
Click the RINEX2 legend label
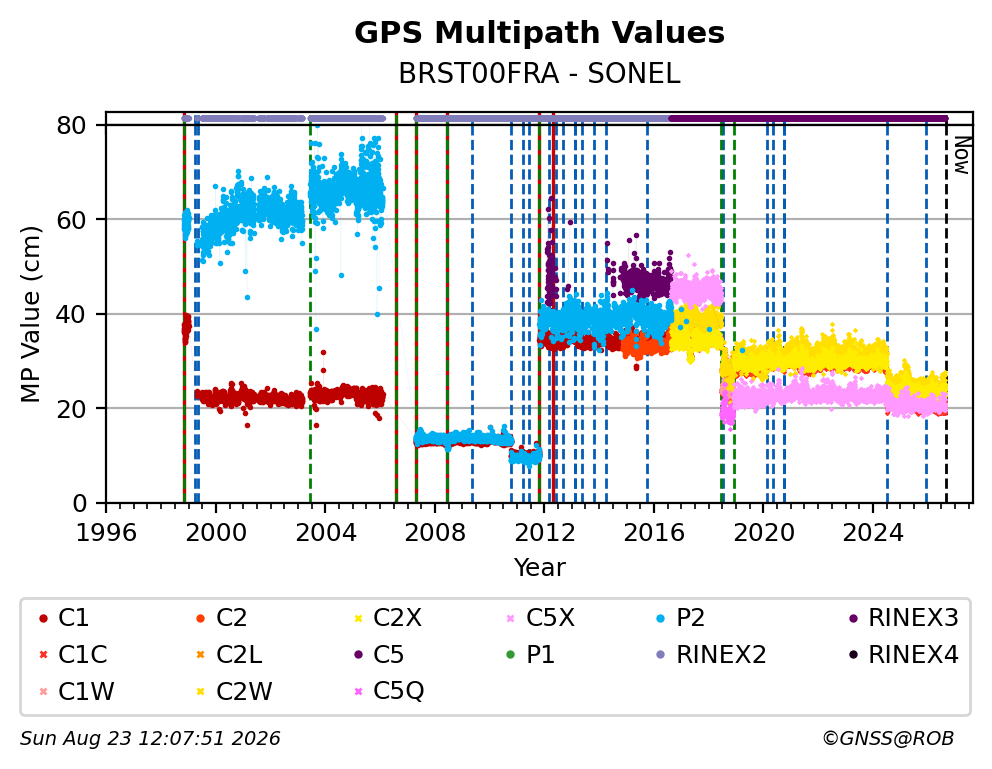tap(721, 655)
